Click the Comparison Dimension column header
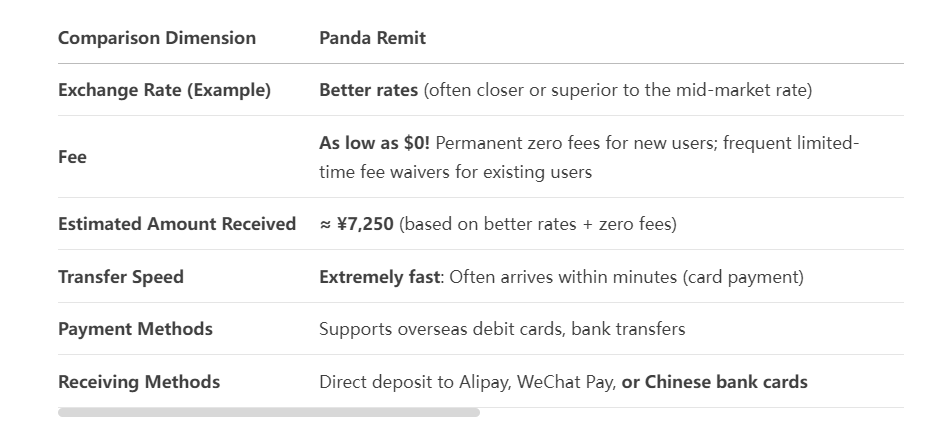This screenshot has height=429, width=944. click(x=157, y=38)
